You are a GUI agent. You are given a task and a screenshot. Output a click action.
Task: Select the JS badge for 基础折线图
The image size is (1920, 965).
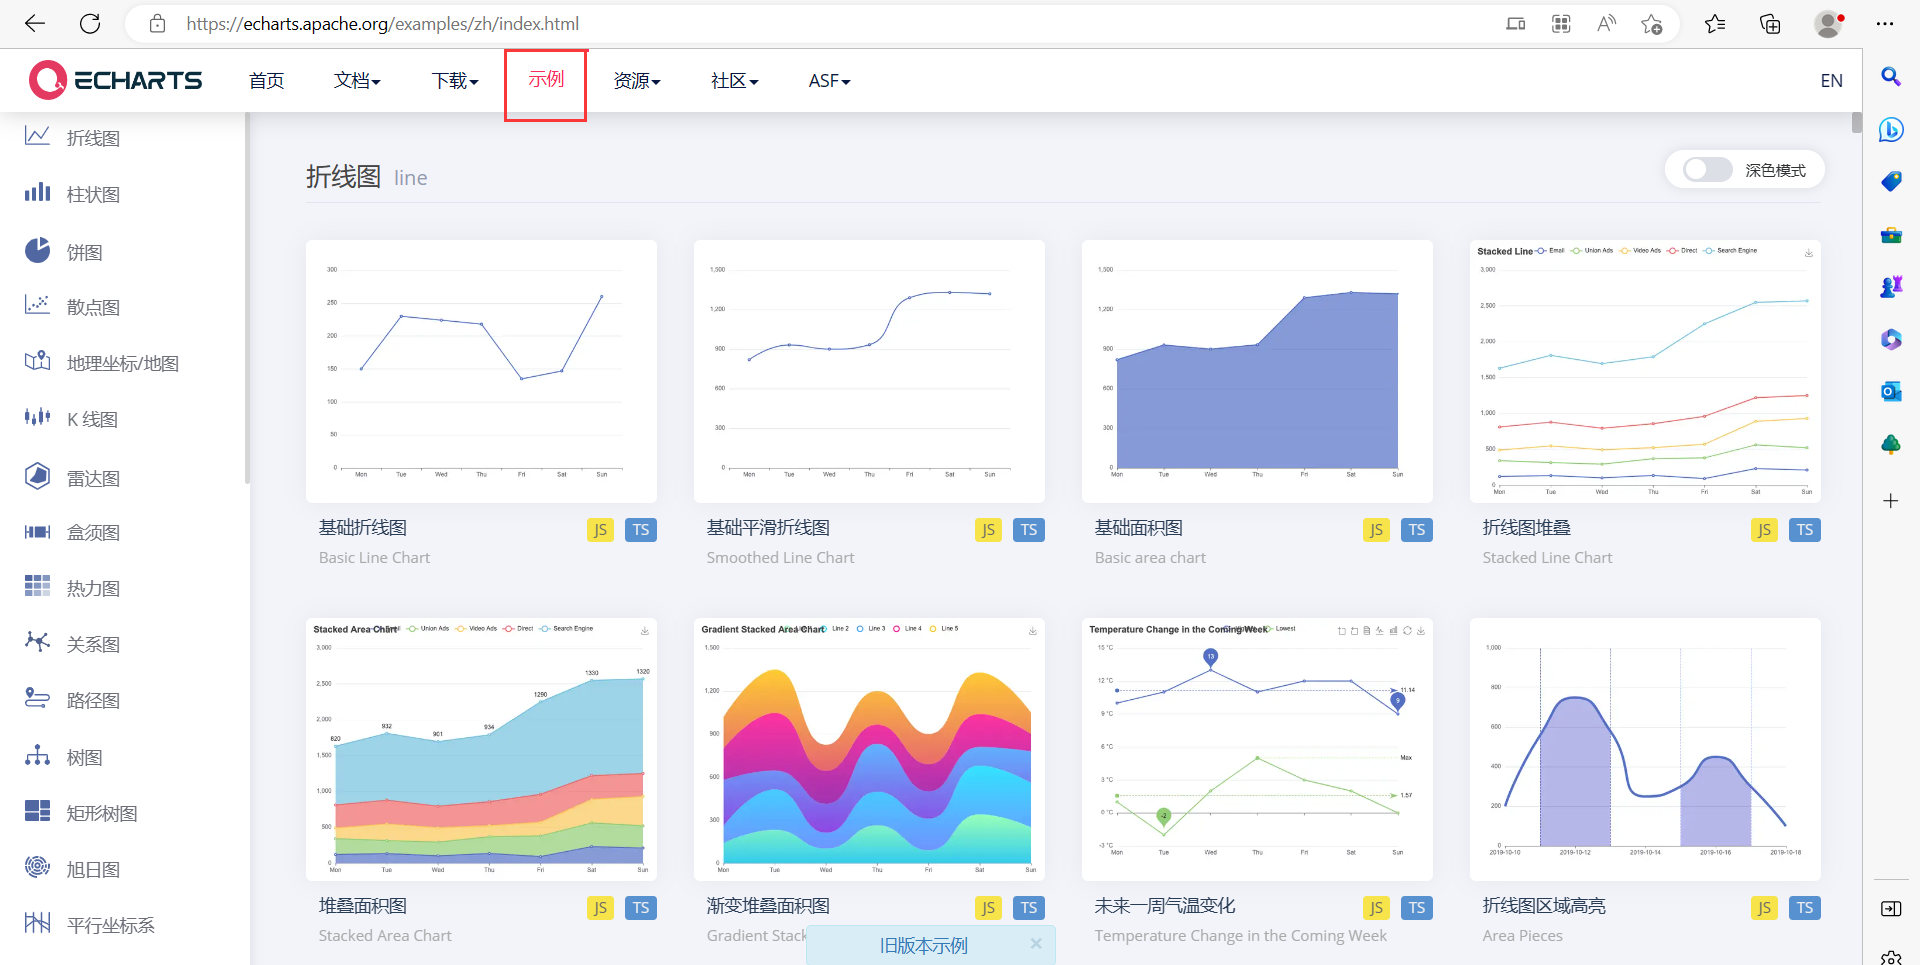tap(600, 530)
